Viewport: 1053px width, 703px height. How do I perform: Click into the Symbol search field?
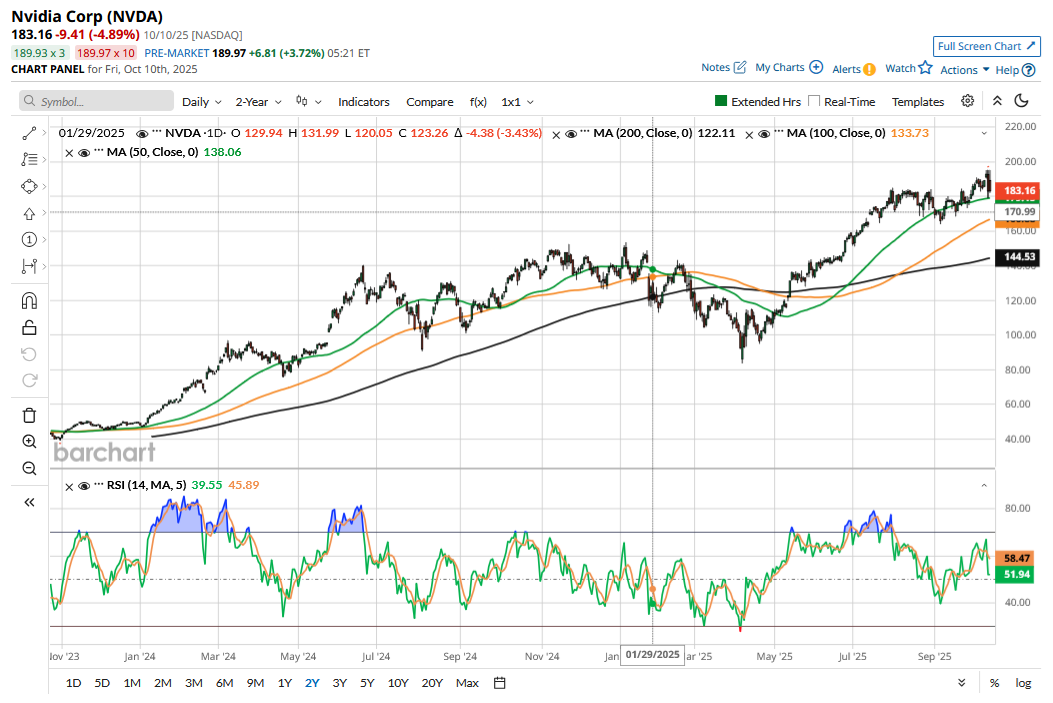coord(96,102)
